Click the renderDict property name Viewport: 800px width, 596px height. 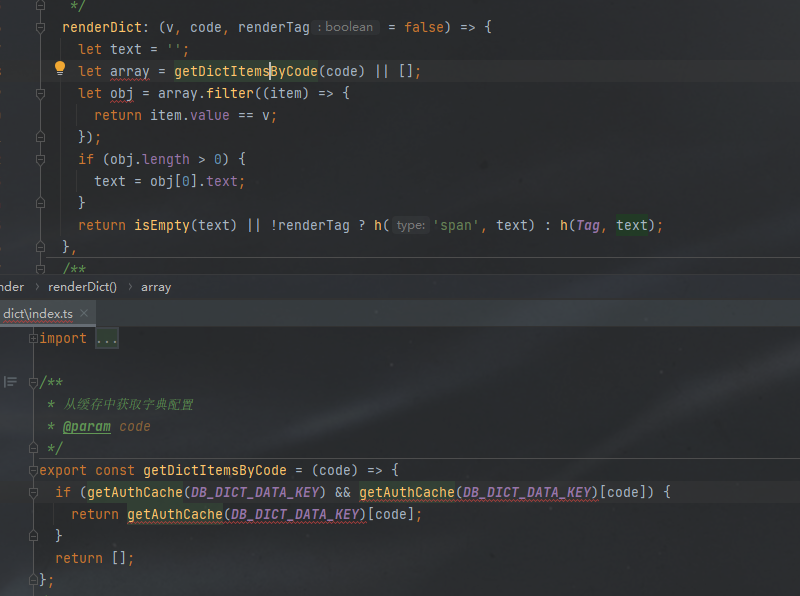coord(102,27)
